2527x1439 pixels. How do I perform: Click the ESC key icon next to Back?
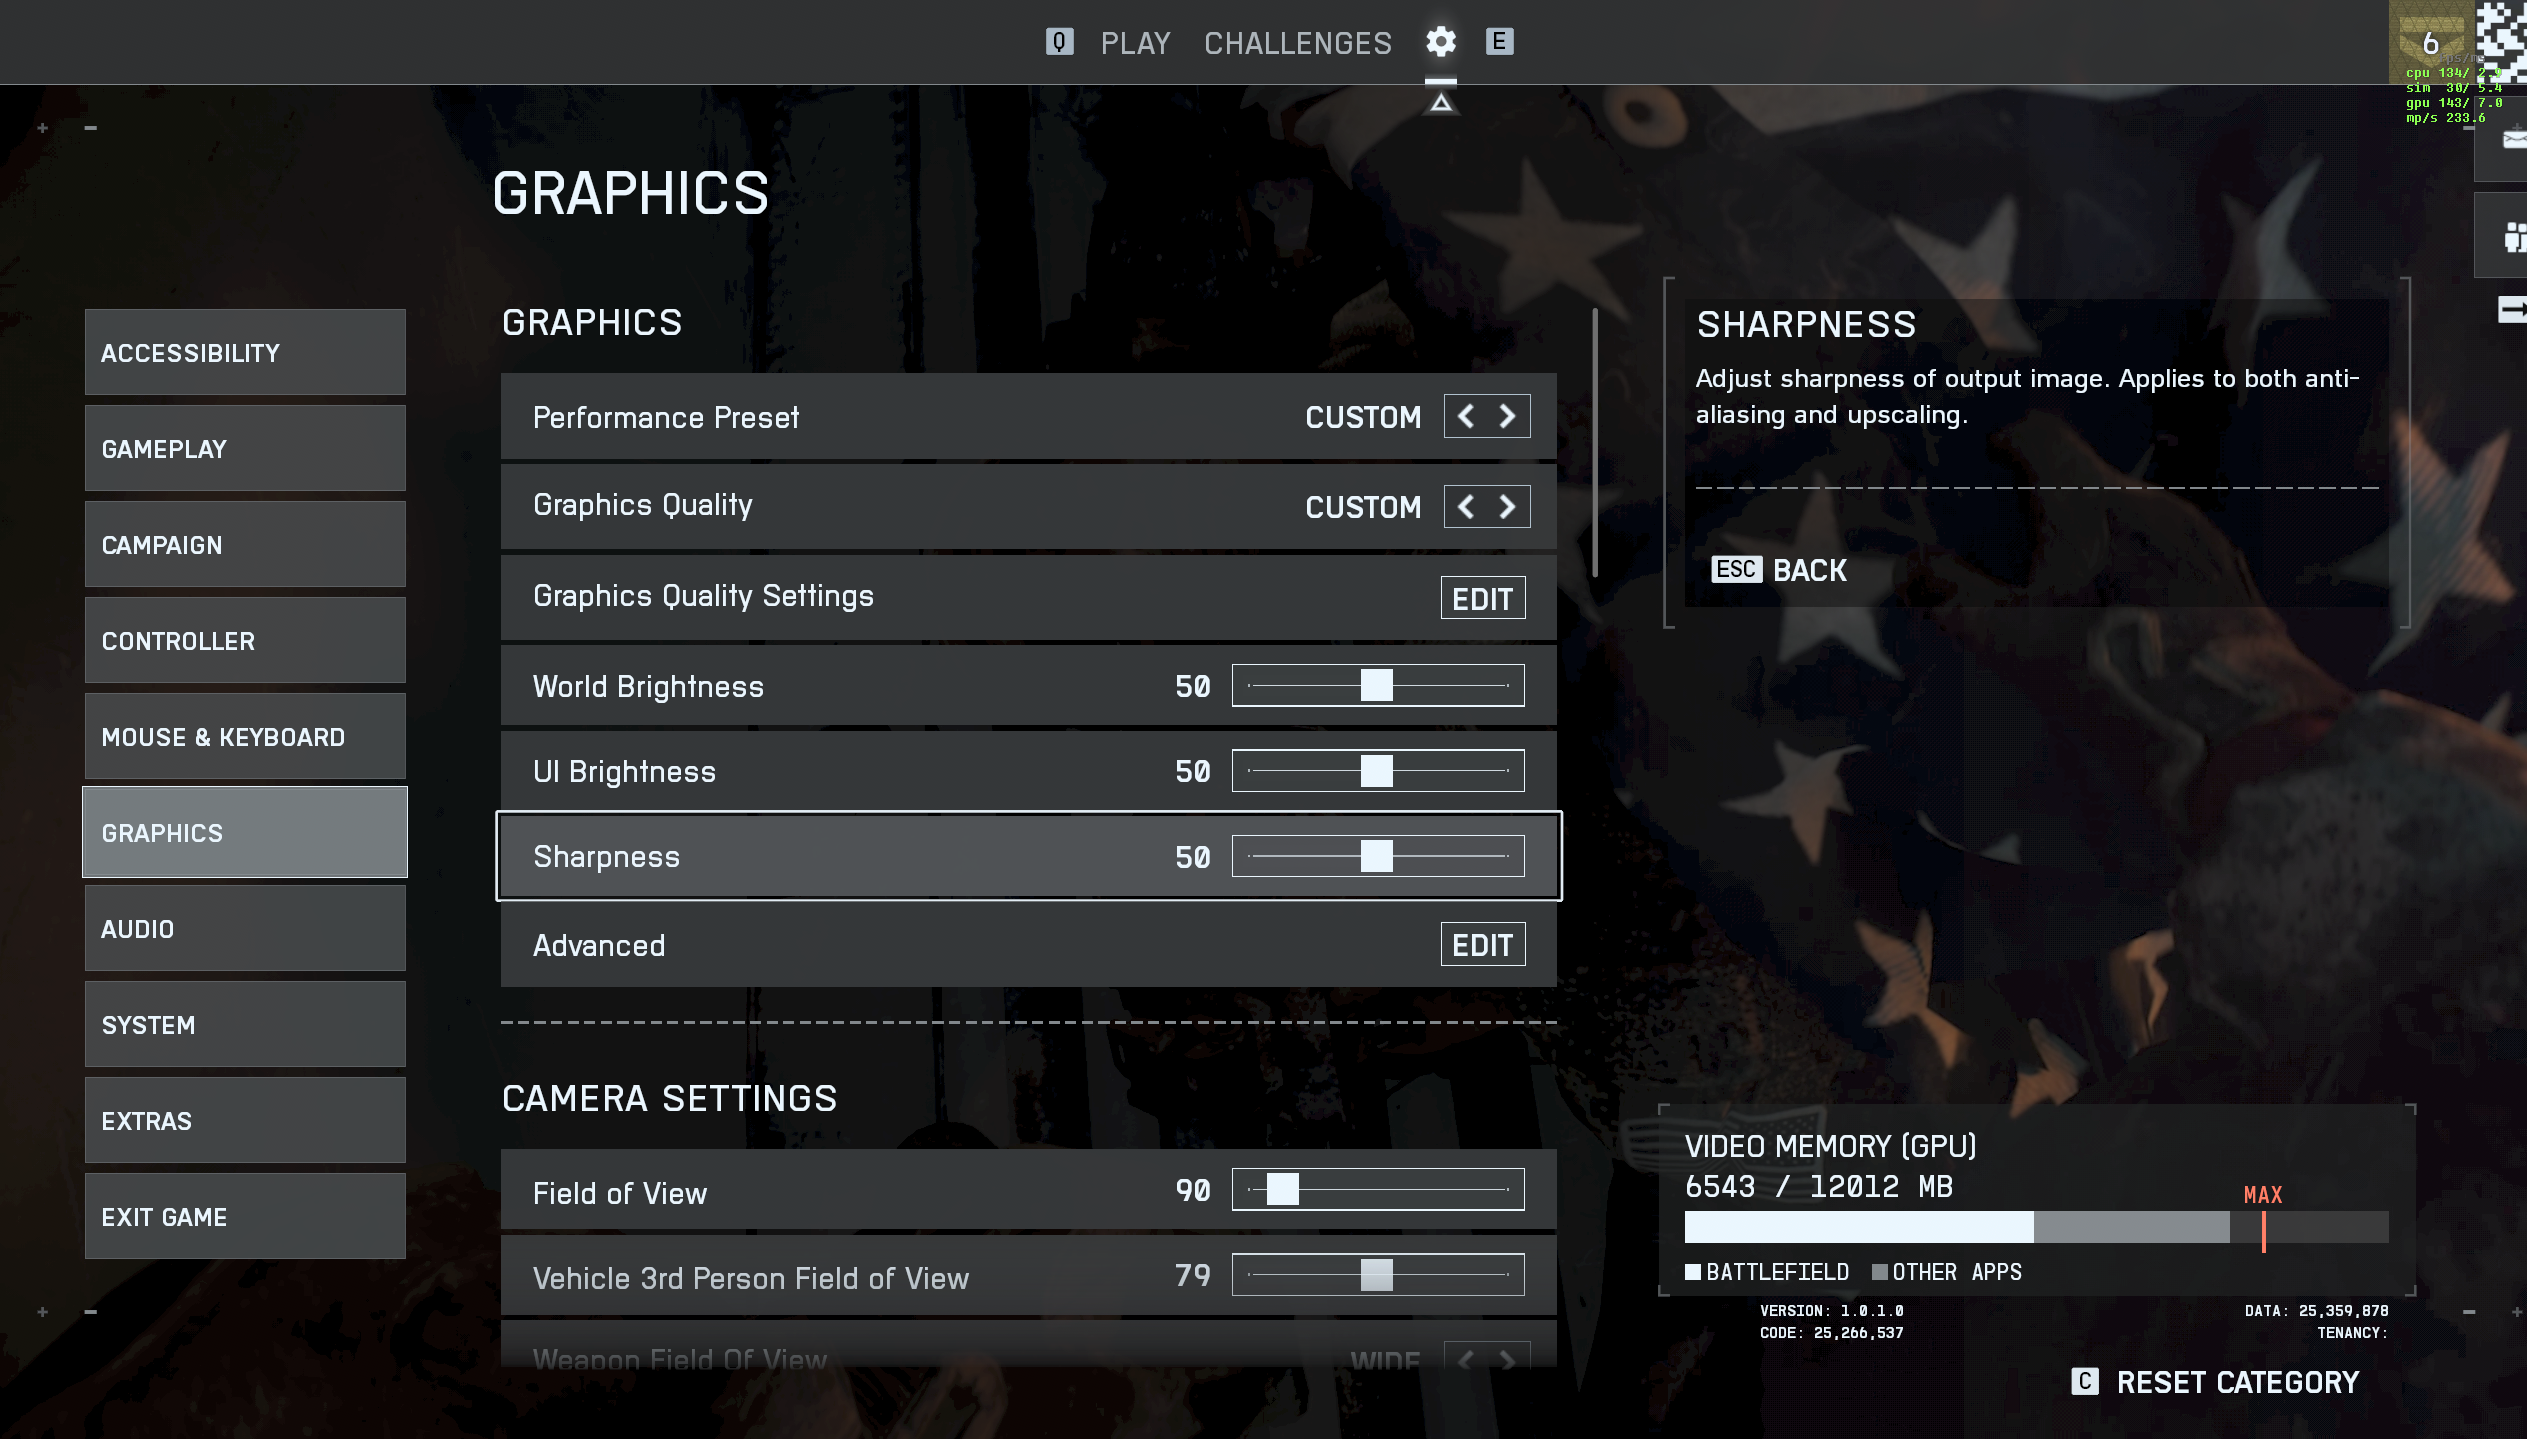tap(1736, 569)
